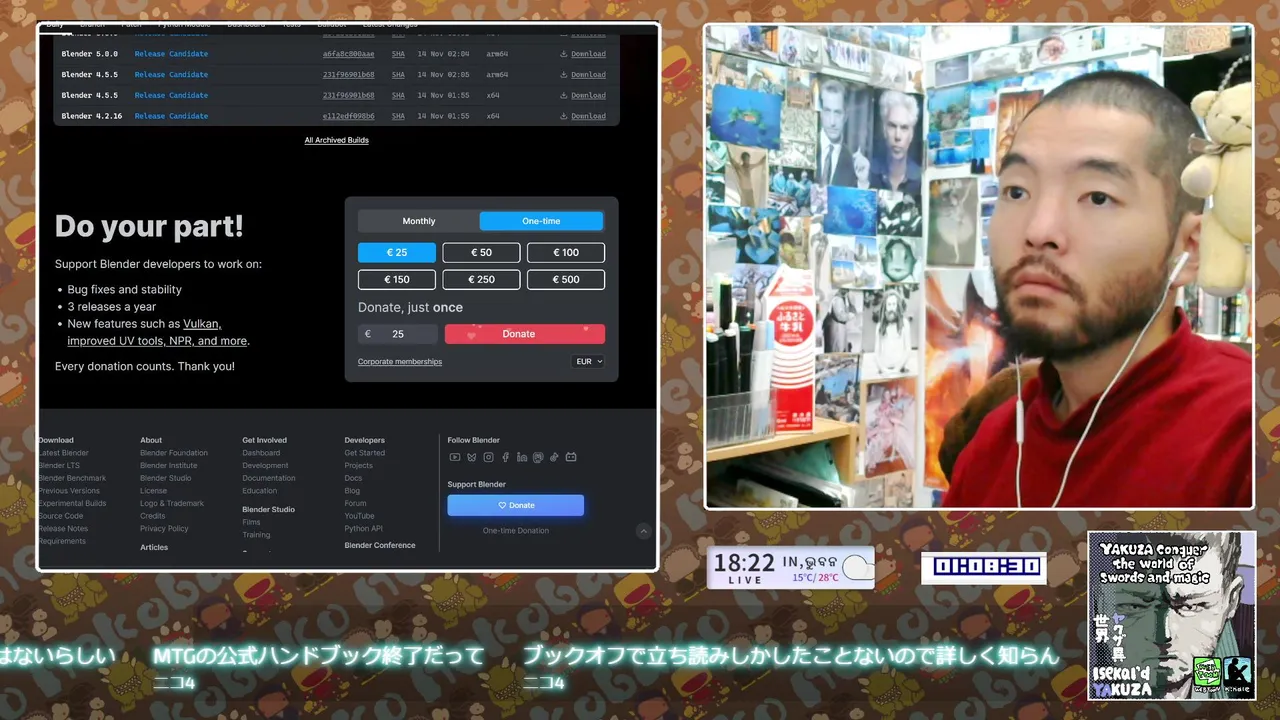Image resolution: width=1280 pixels, height=720 pixels.
Task: Open Blender Studio link under About
Action: pyautogui.click(x=166, y=478)
